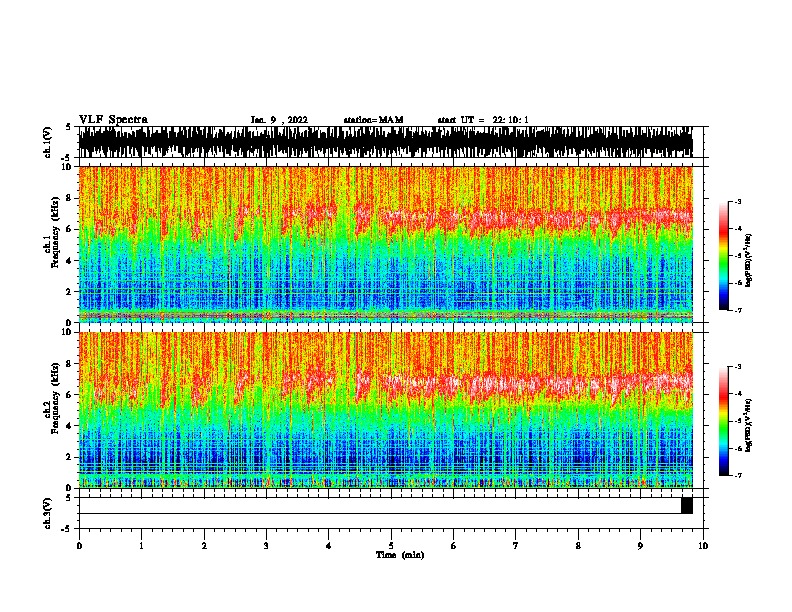
Task: Click time axis tick label "3"
Action: click(266, 546)
